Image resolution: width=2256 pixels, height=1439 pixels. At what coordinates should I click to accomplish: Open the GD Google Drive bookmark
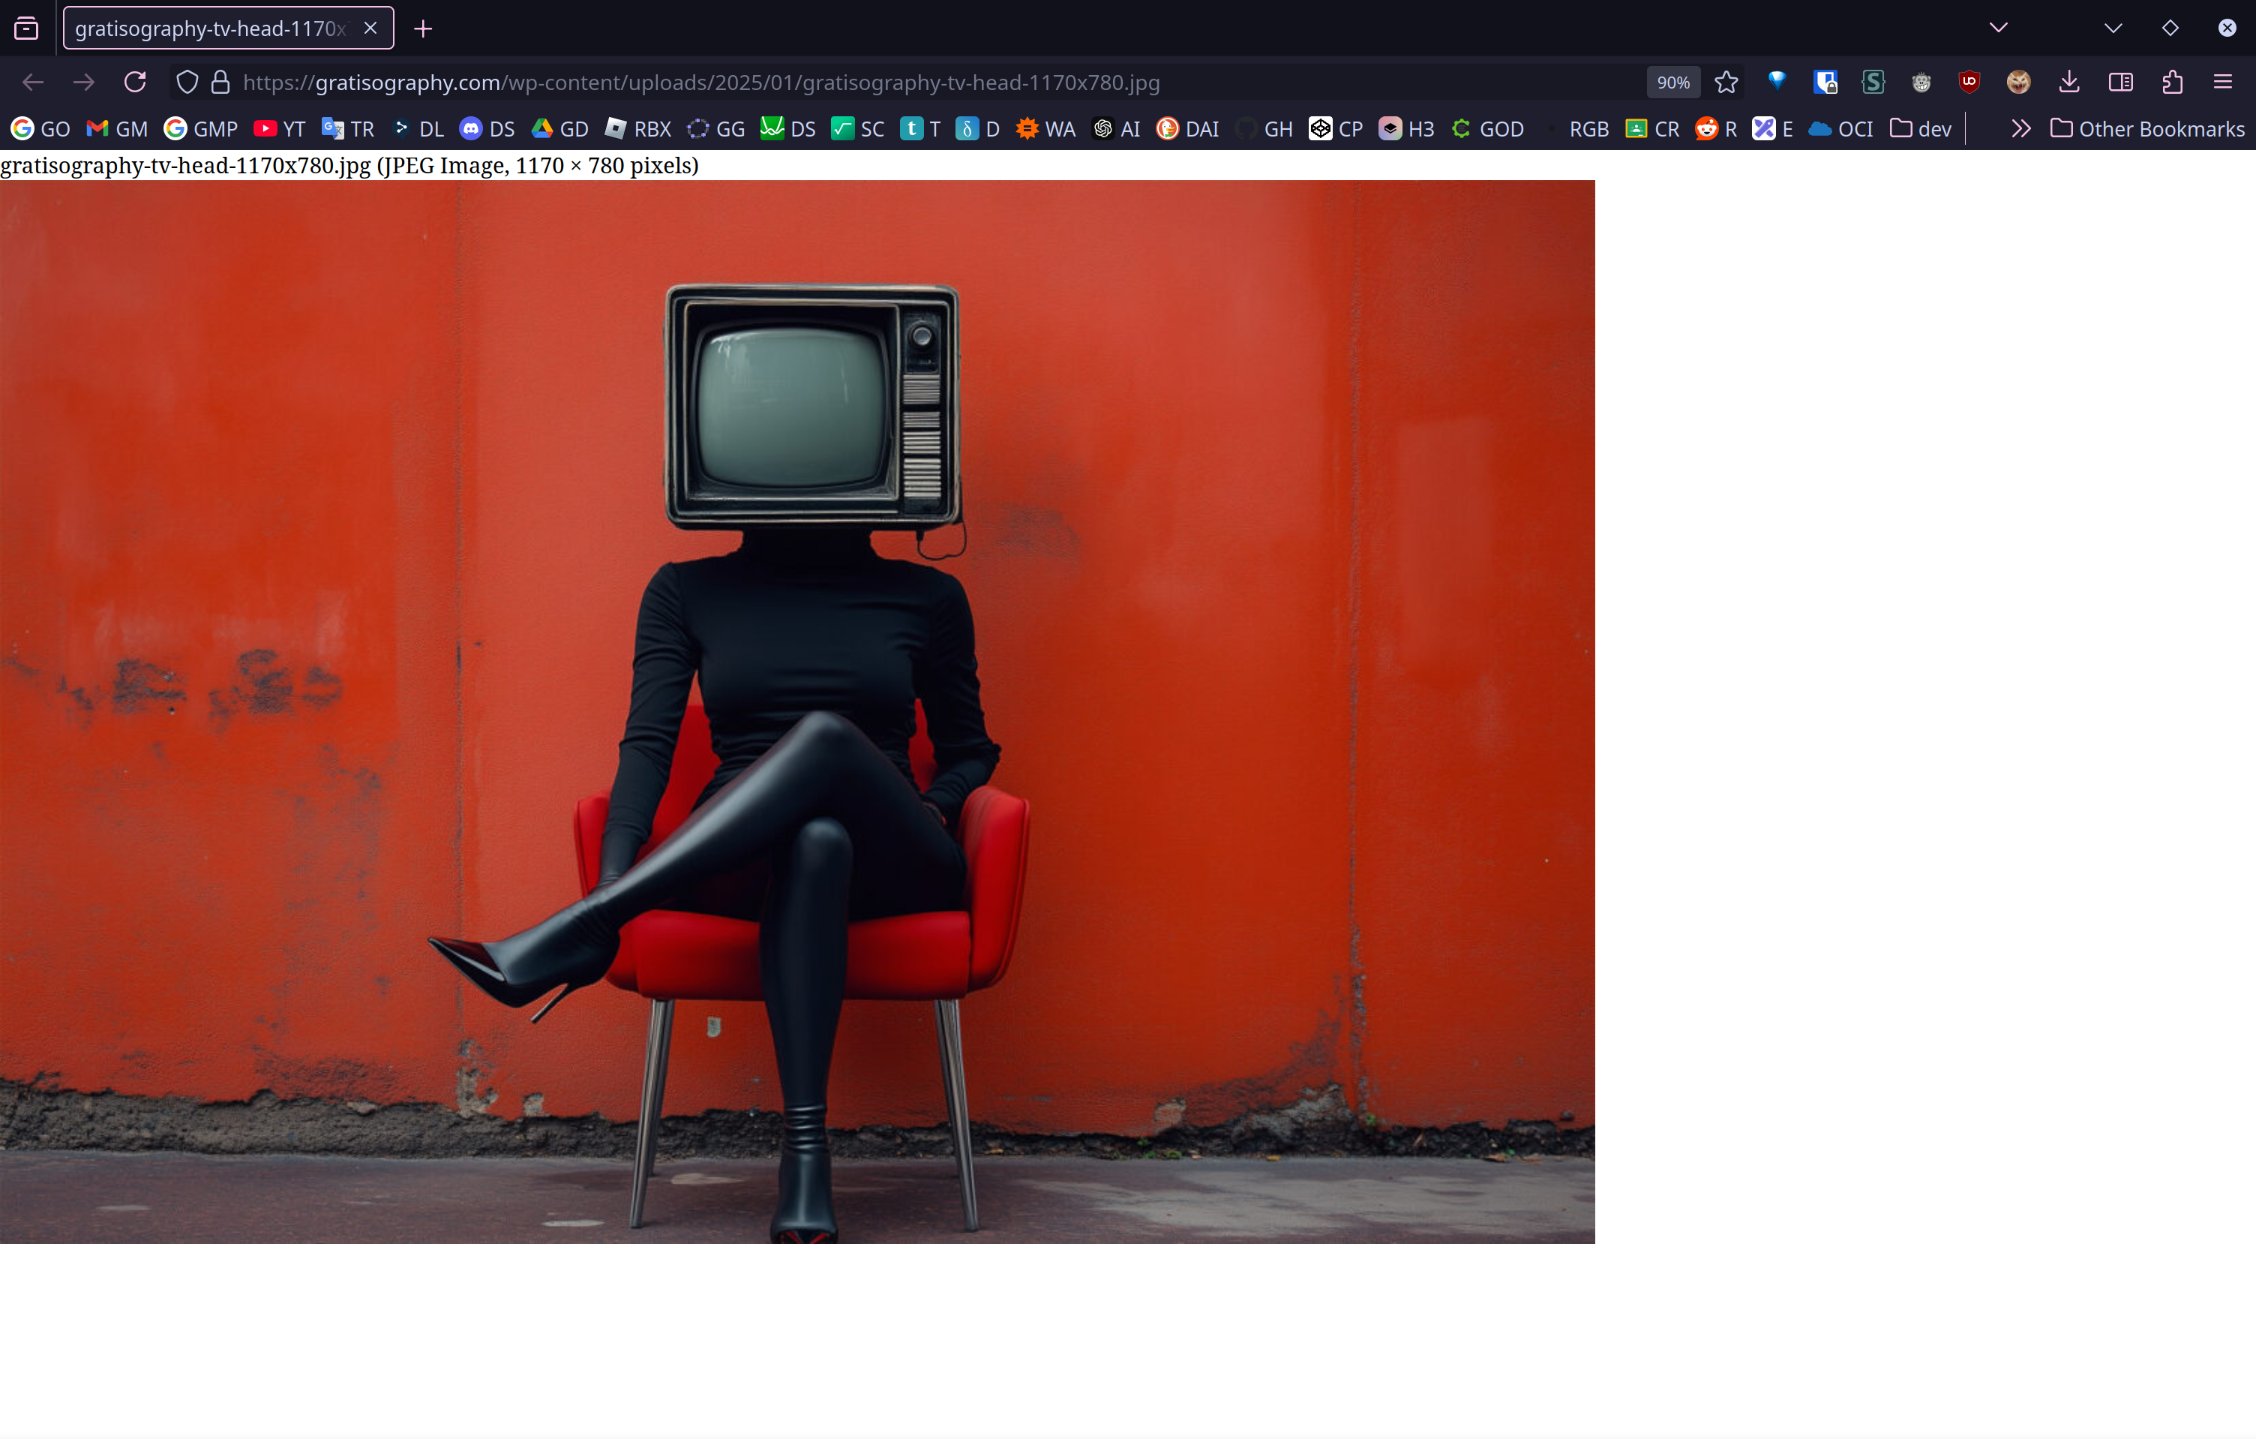pos(559,129)
